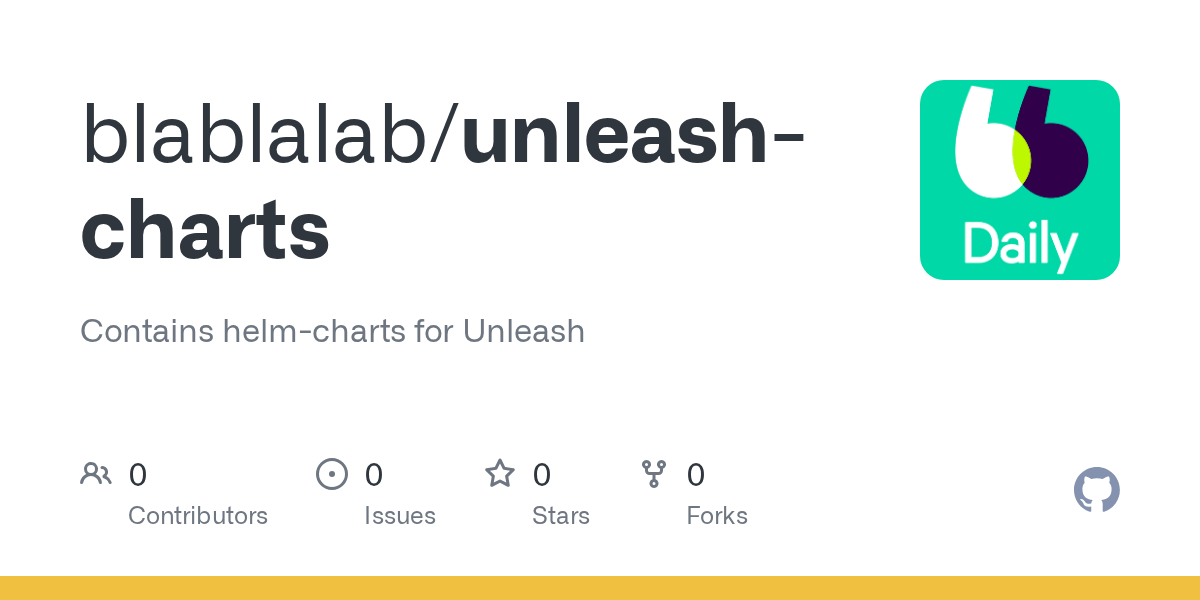Click the issues count of 0
Viewport: 1200px width, 600px height.
373,474
